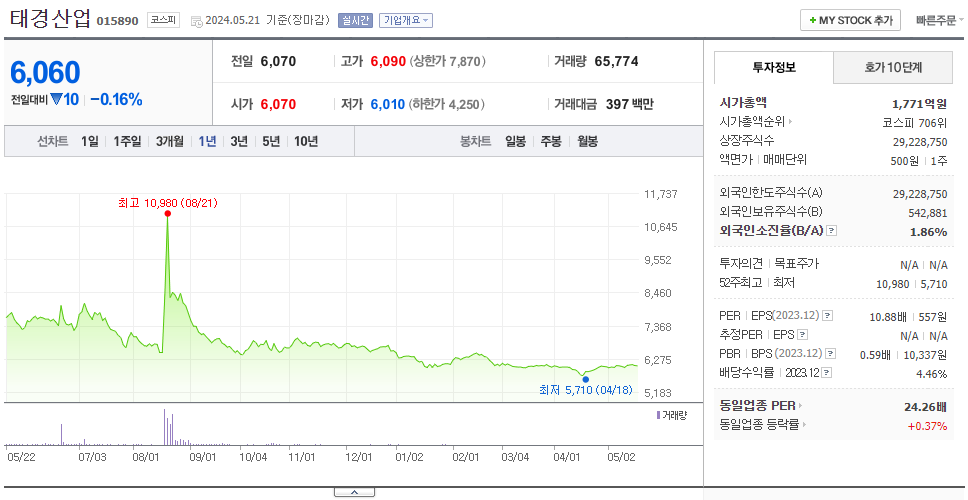Click help icon next to 추정PER EPS
The width and height of the screenshot is (968, 500).
click(802, 335)
